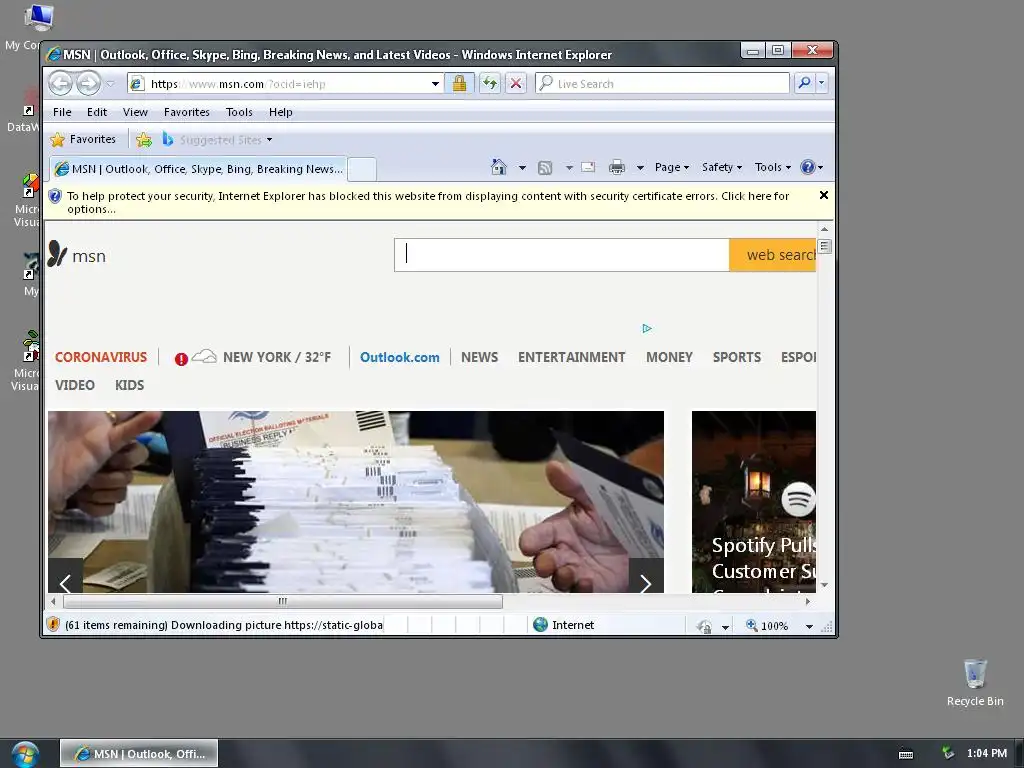This screenshot has width=1024, height=768.
Task: Click the IE Forward navigation button
Action: point(89,83)
